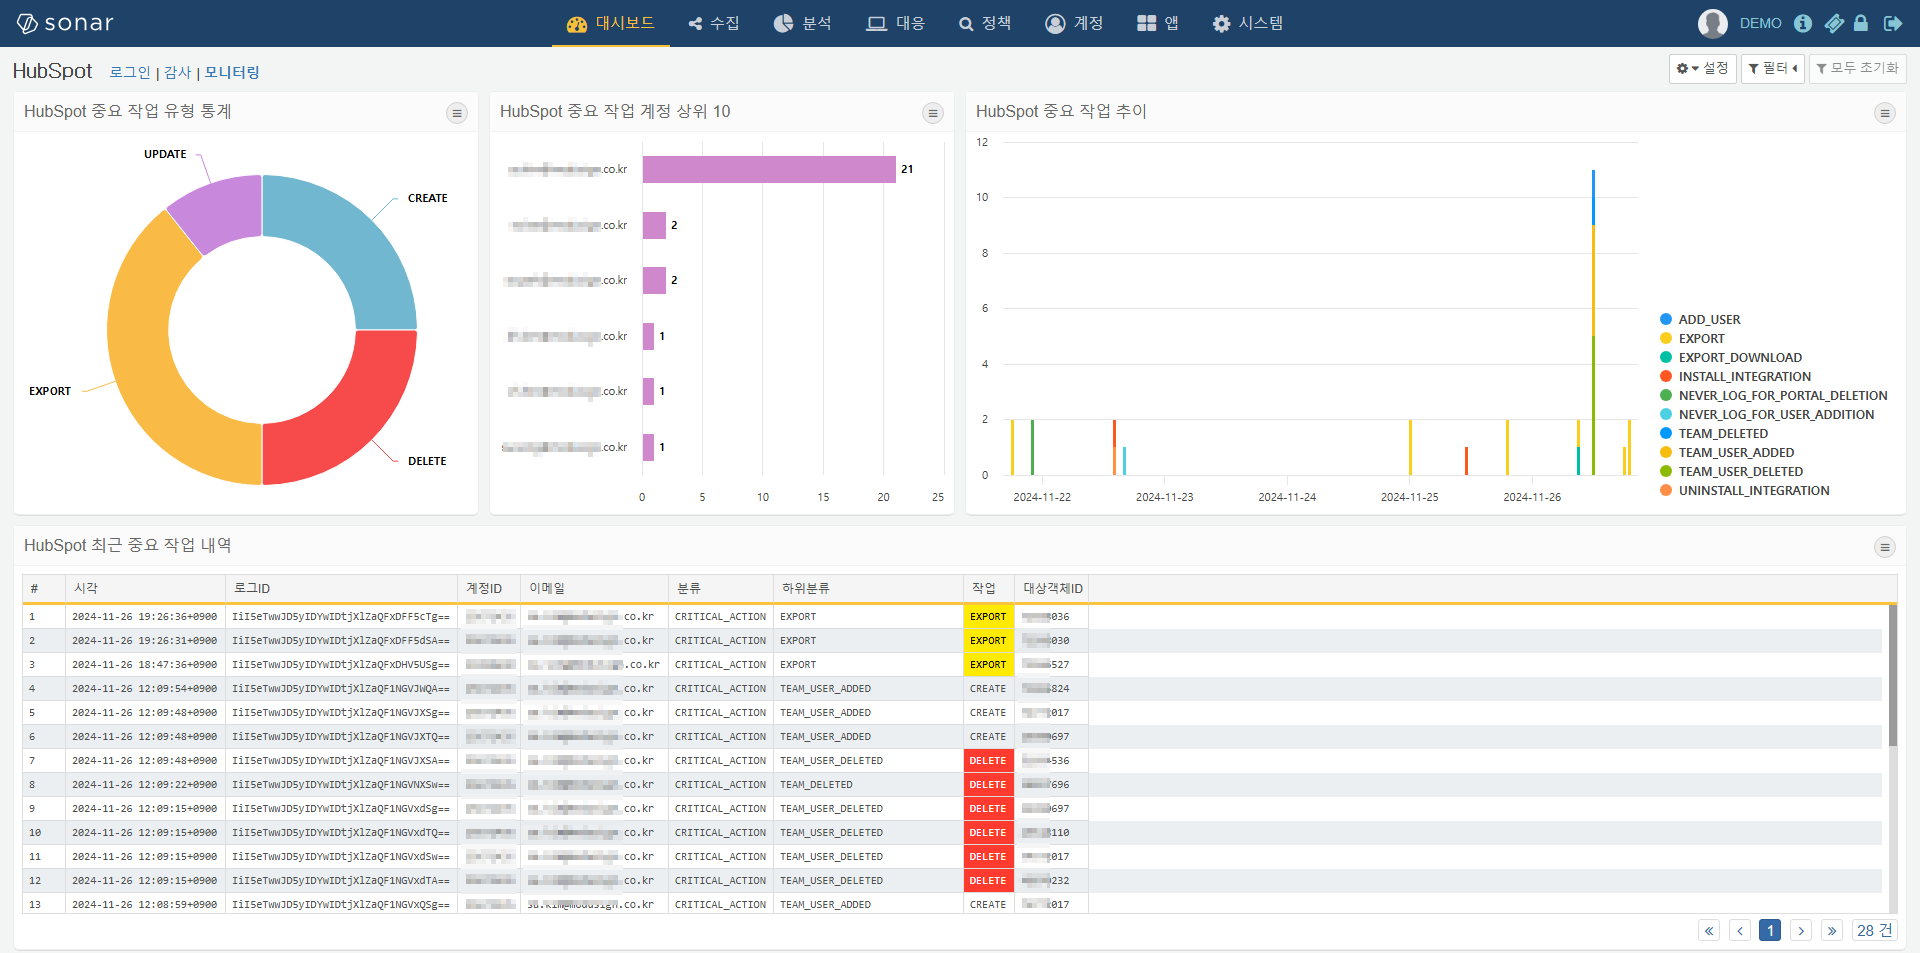The width and height of the screenshot is (1920, 953).
Task: Open the 계정 account menu
Action: pyautogui.click(x=1074, y=23)
